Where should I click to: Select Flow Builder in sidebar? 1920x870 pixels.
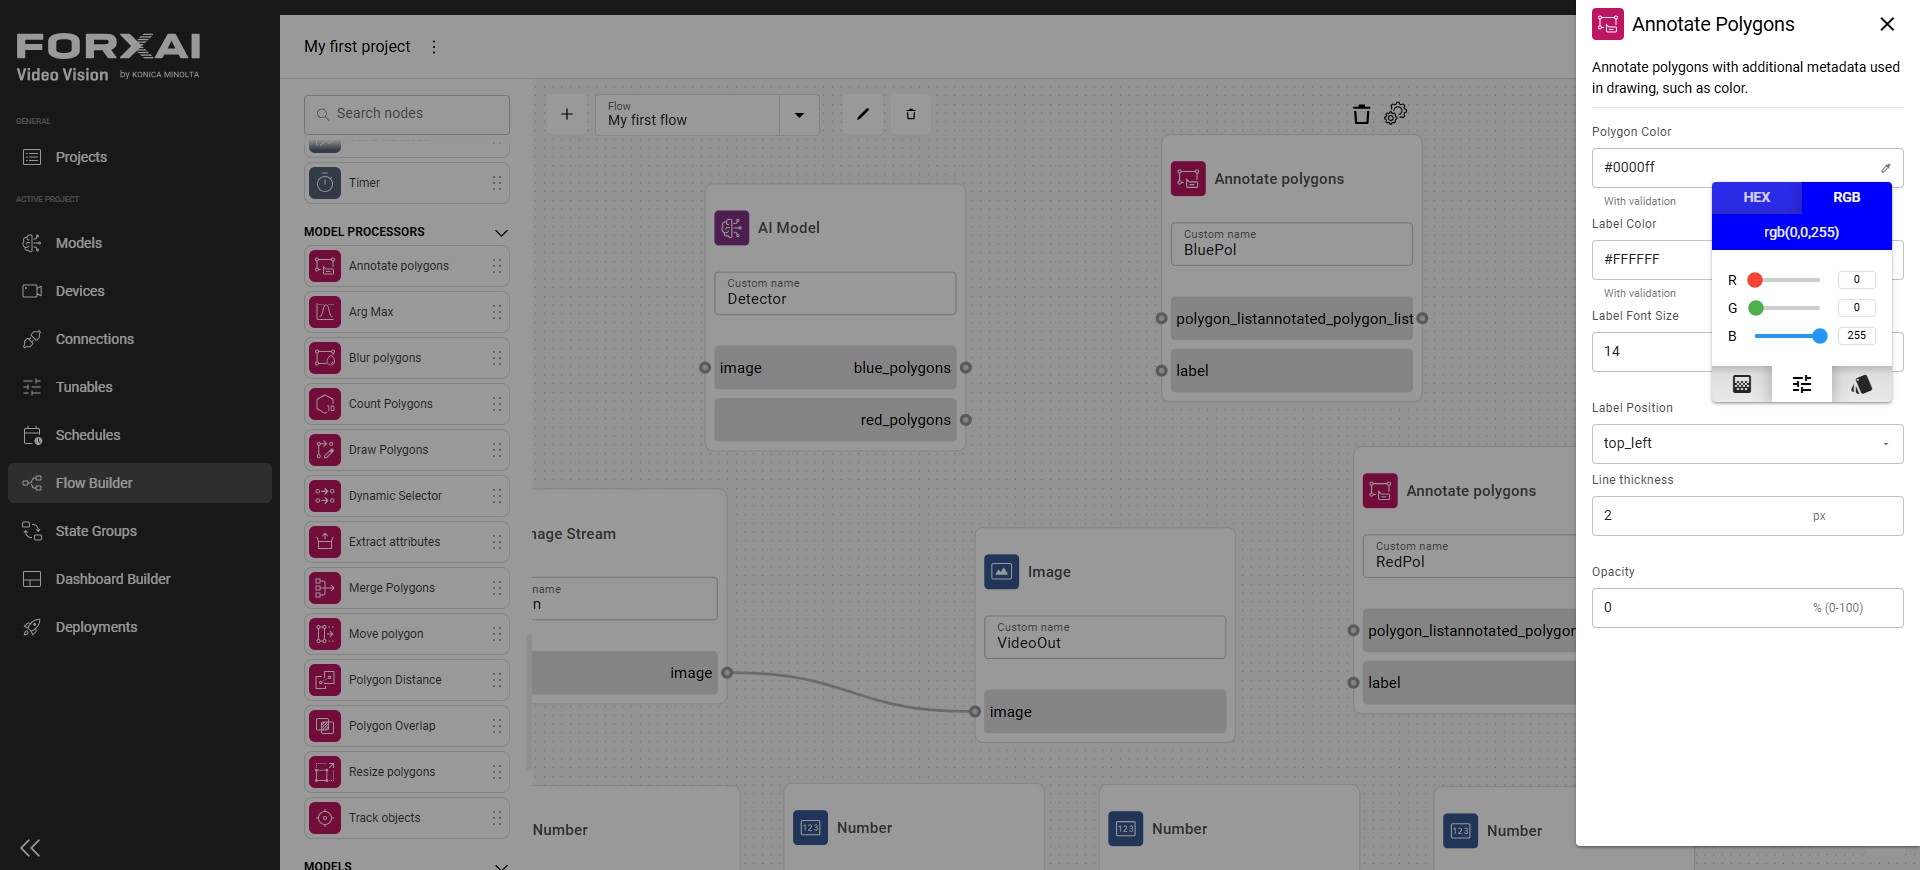point(140,483)
